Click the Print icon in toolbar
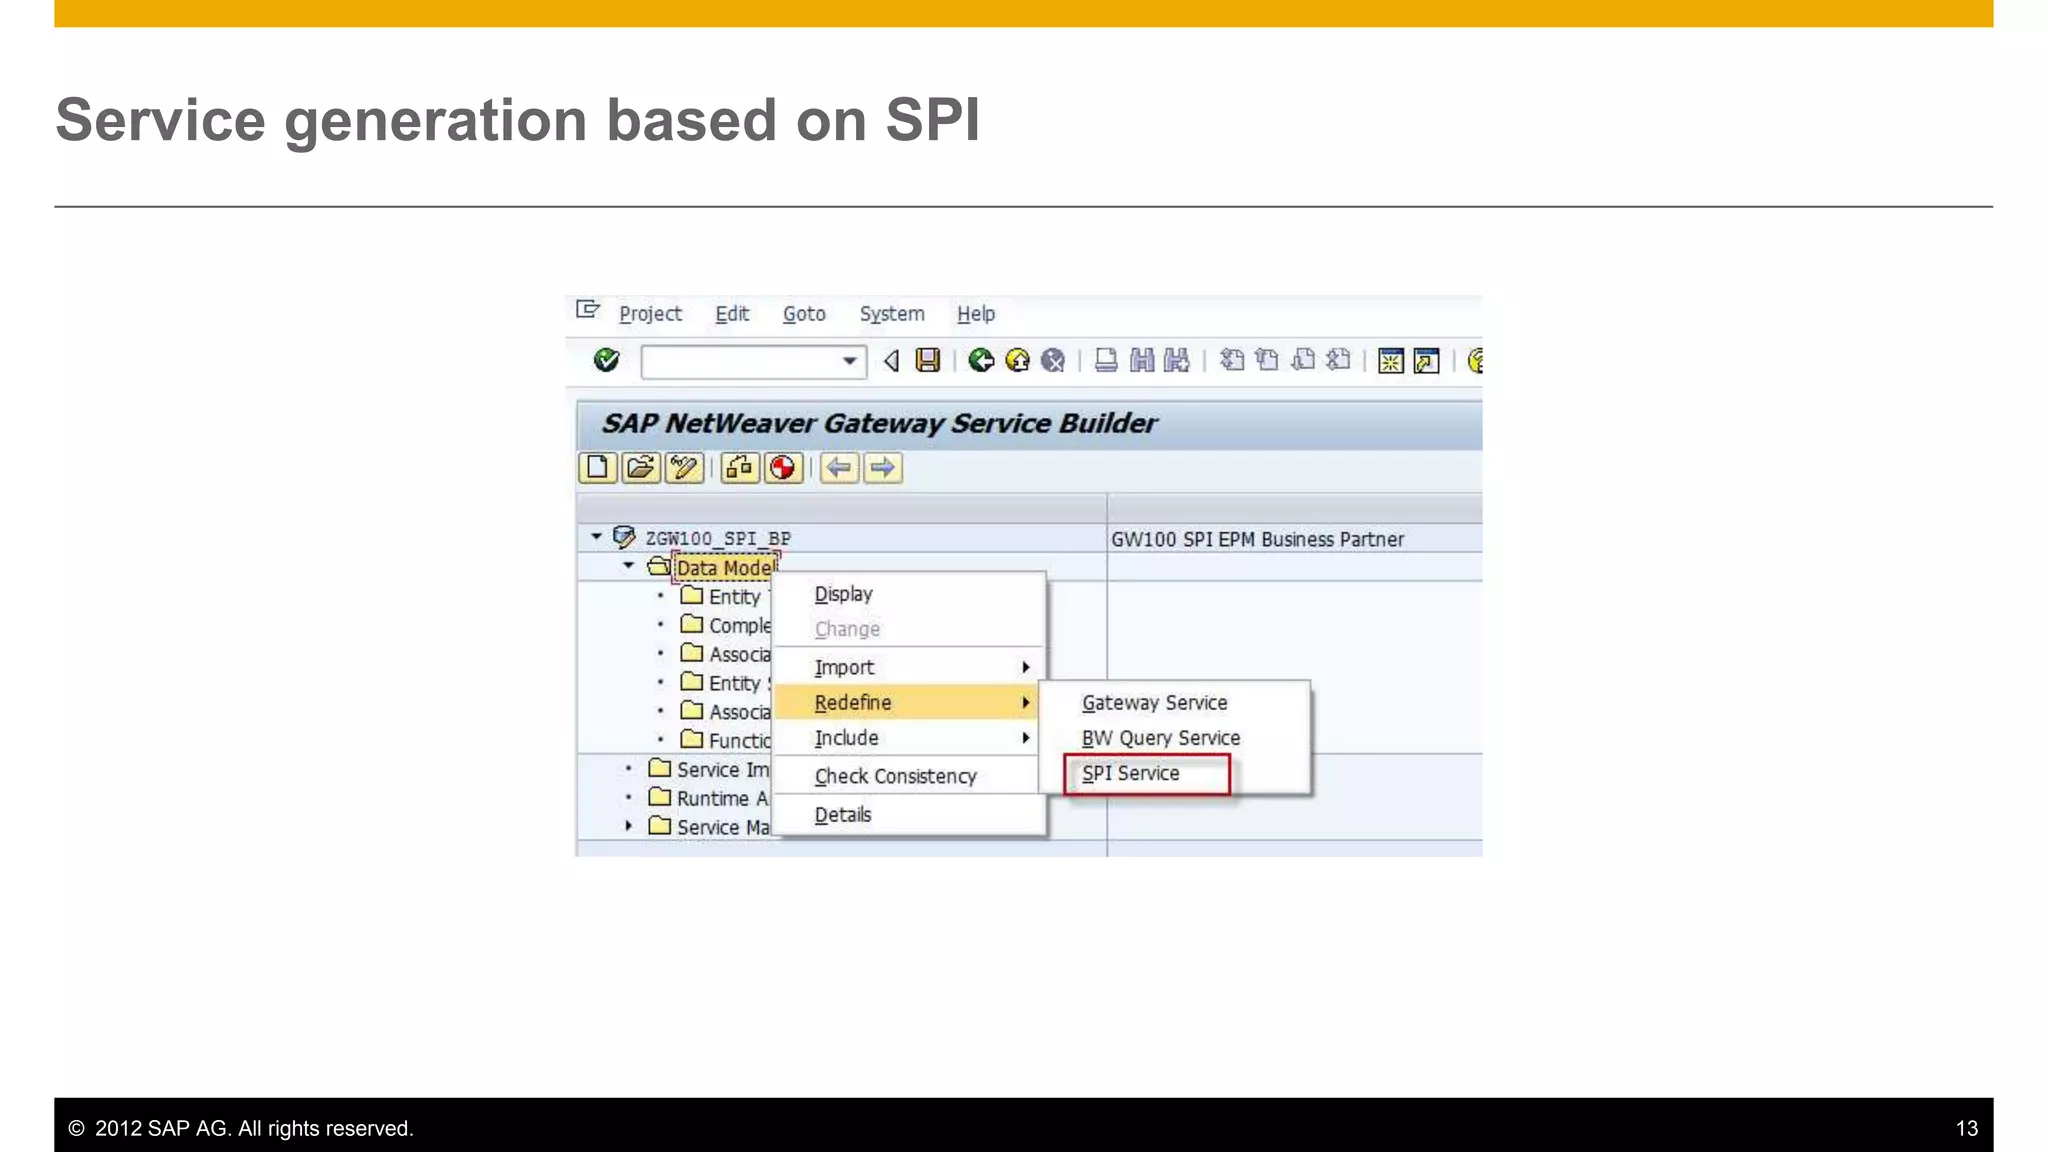Viewport: 2048px width, 1152px height. pos(1106,360)
